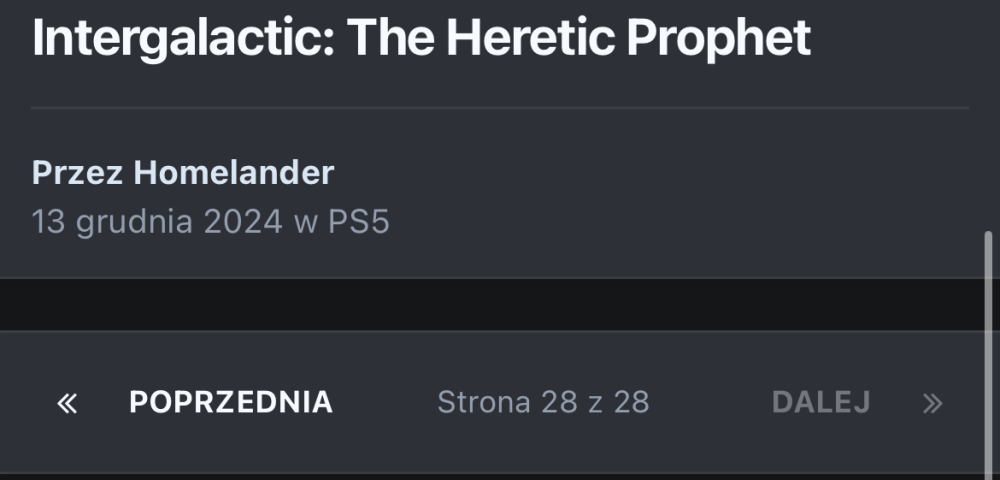Click the year 2024 in the post date
Image resolution: width=1000 pixels, height=480 pixels.
[x=243, y=221]
